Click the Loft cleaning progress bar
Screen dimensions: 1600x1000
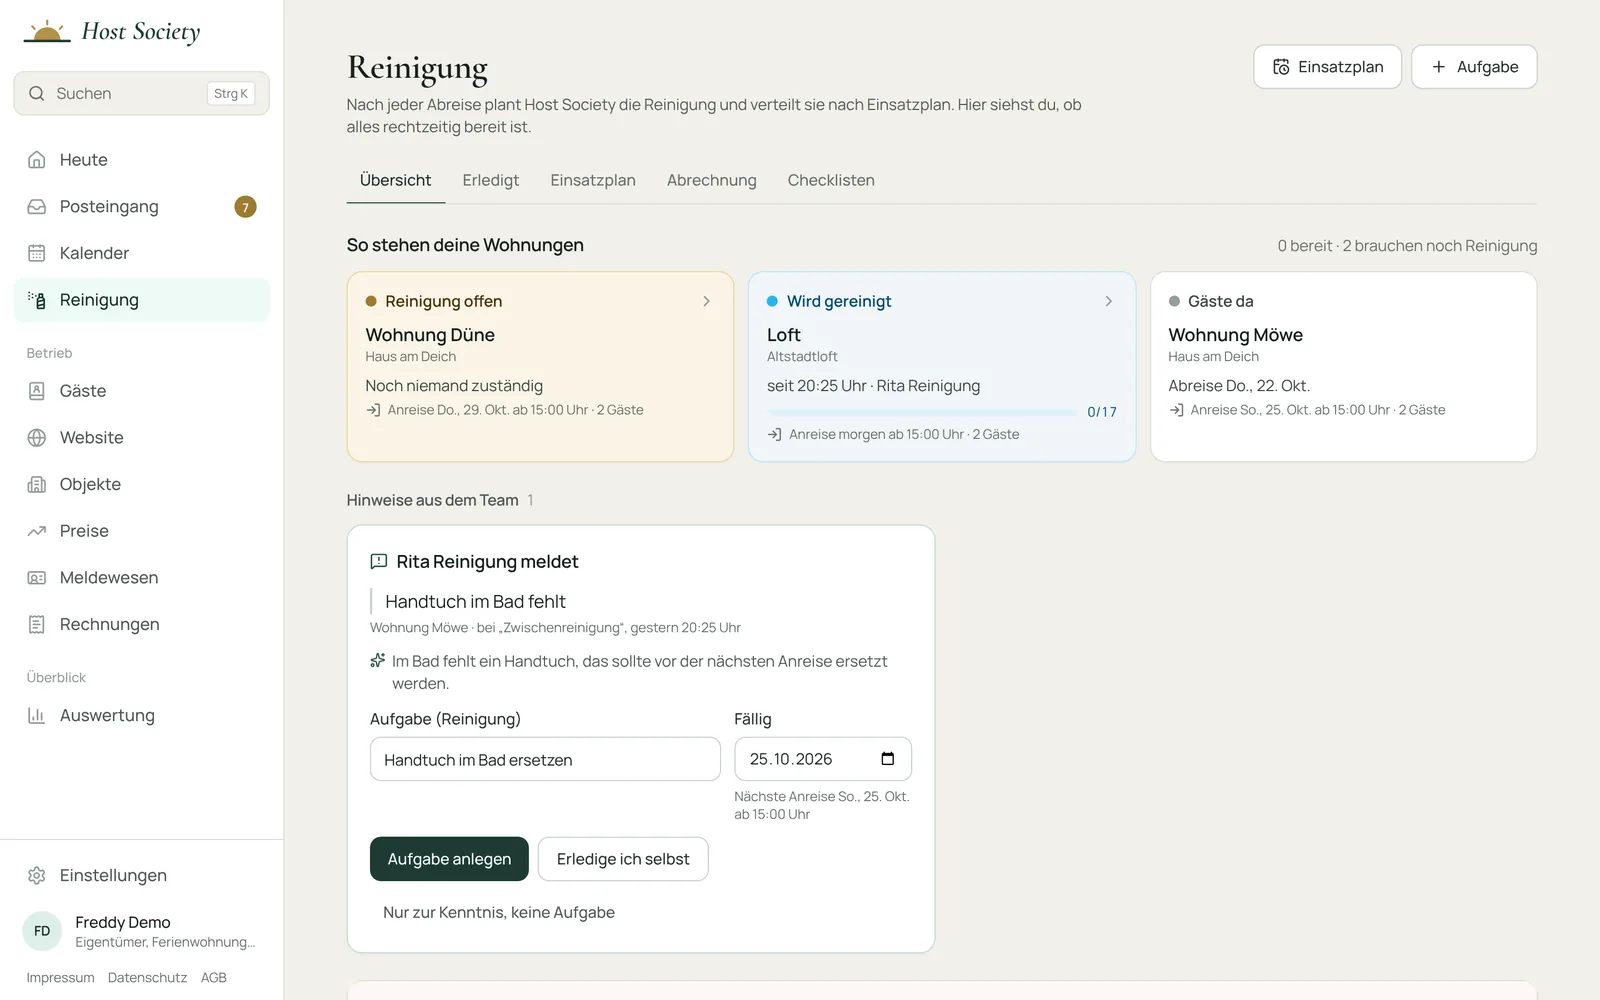tap(922, 412)
